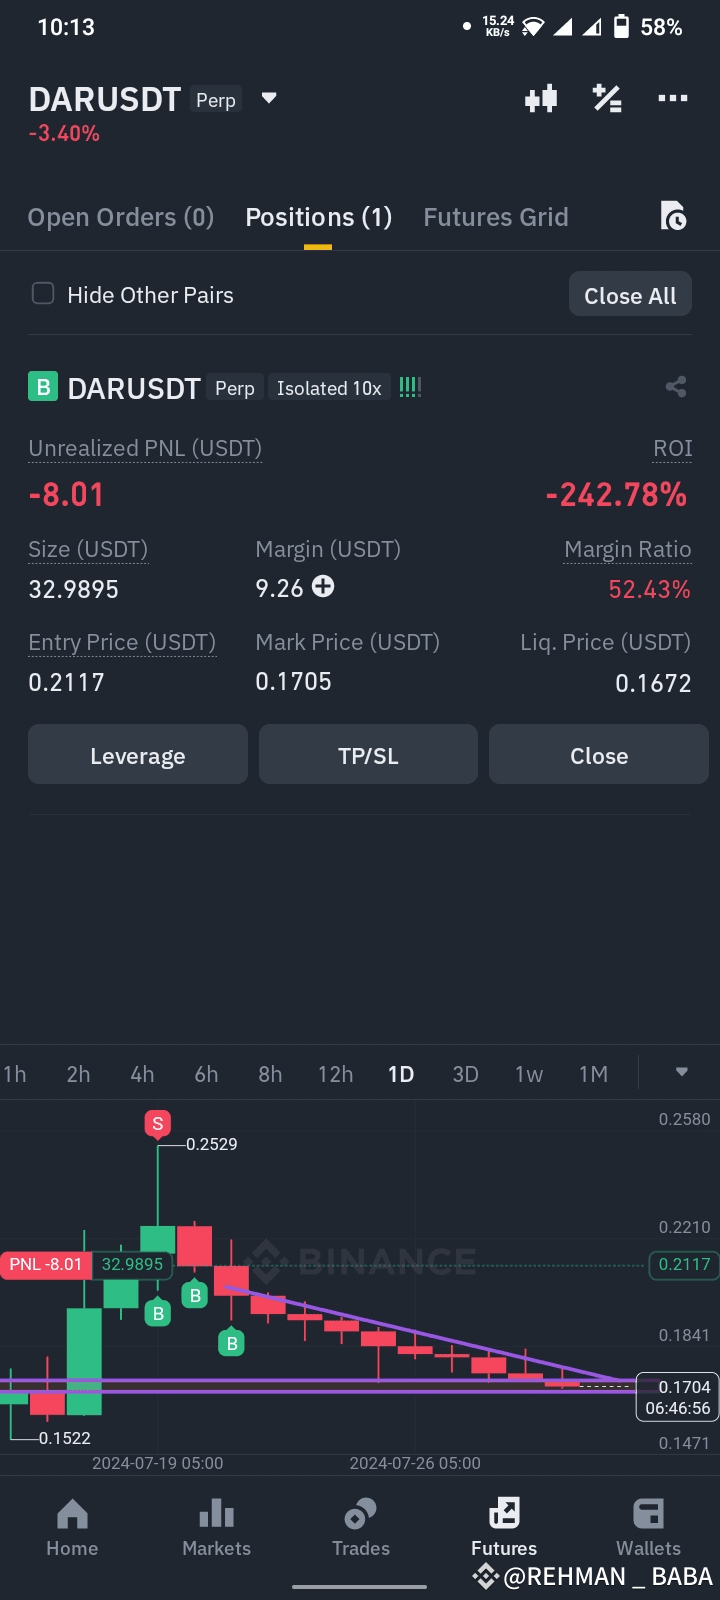Expand the DARUSDT pair selector arrow

268,98
